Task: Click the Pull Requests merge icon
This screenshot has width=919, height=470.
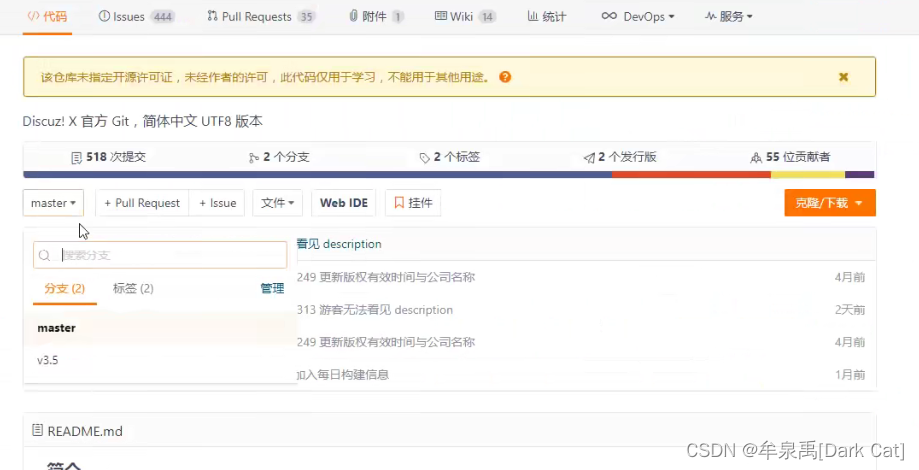Action: pyautogui.click(x=213, y=16)
